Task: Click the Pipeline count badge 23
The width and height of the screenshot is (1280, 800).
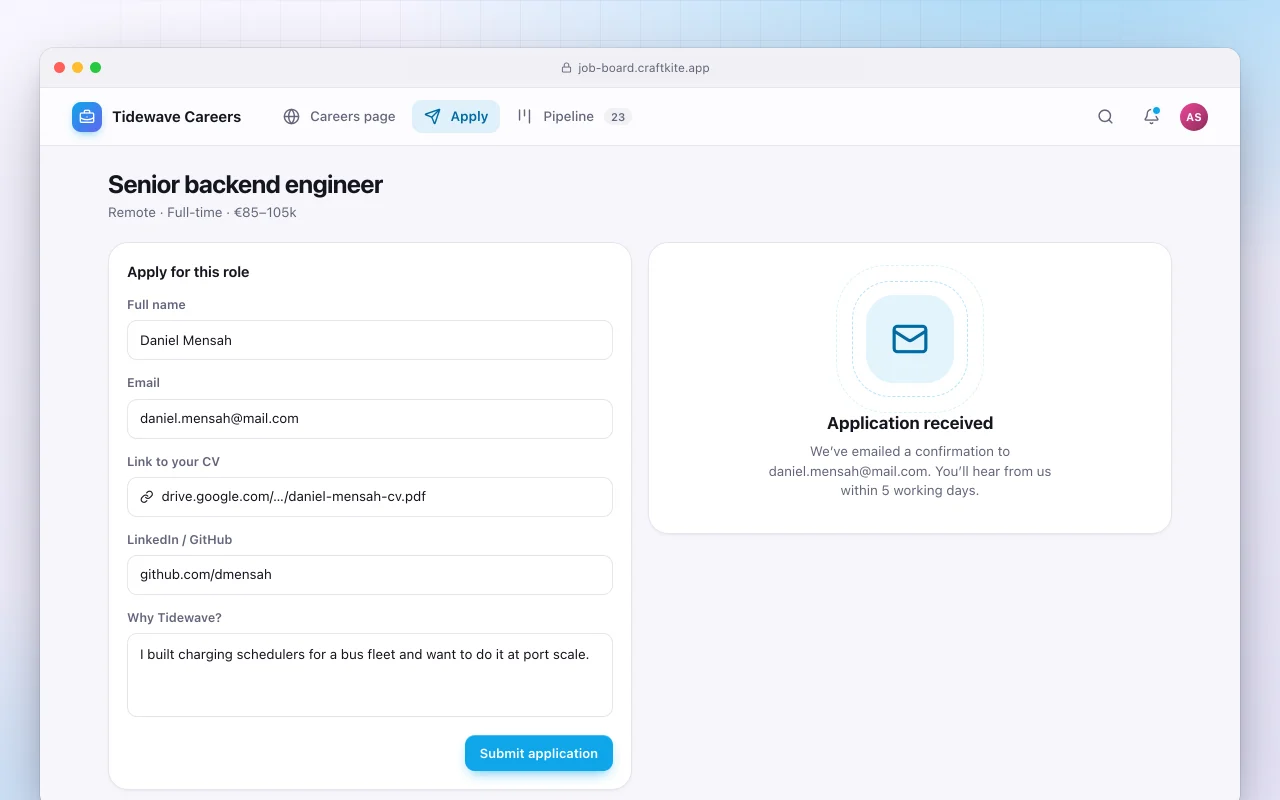Action: (x=618, y=117)
